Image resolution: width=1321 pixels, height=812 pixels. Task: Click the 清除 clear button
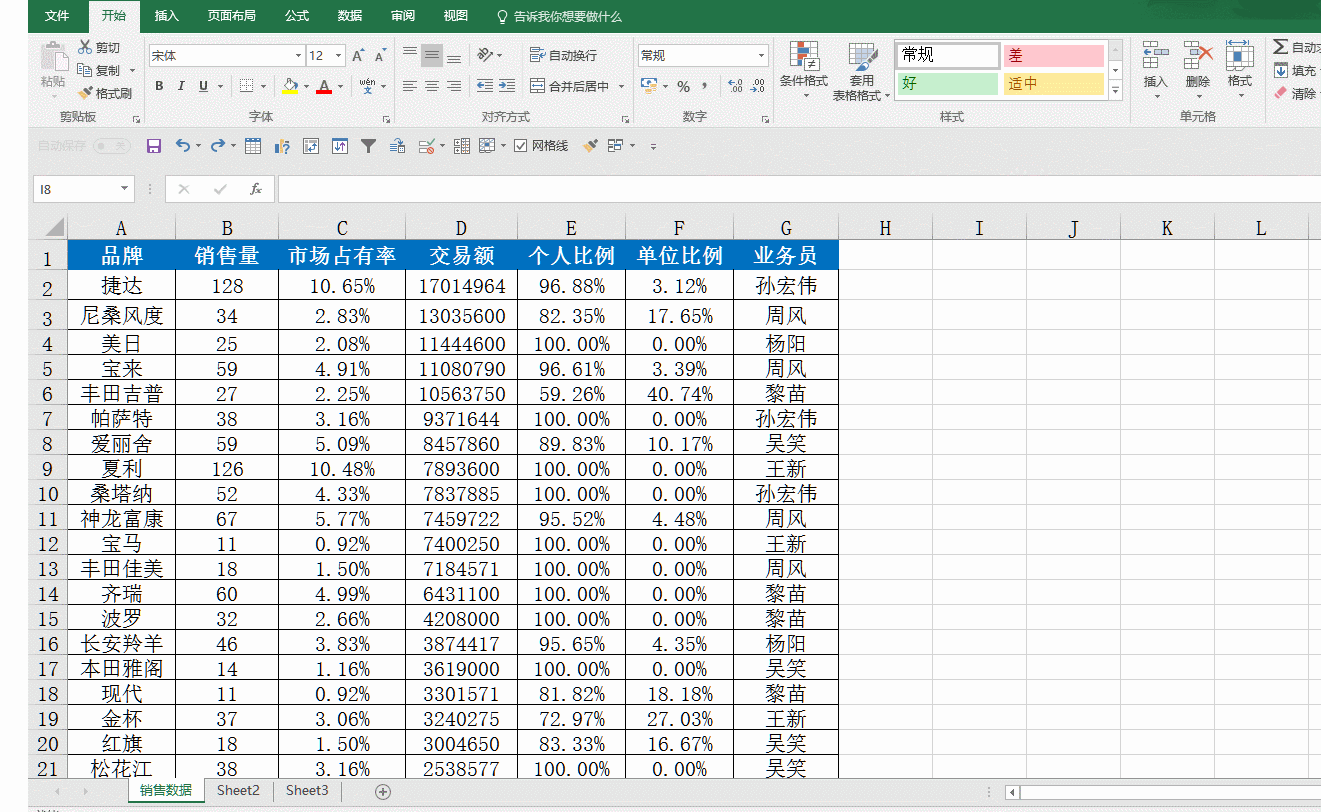pos(1297,94)
